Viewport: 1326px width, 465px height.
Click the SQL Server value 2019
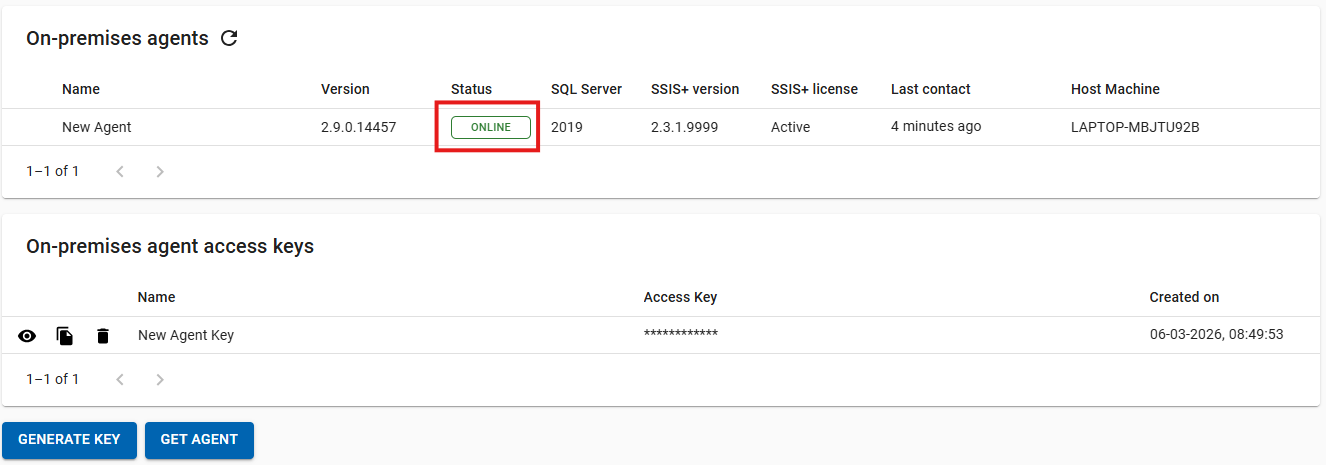(567, 127)
